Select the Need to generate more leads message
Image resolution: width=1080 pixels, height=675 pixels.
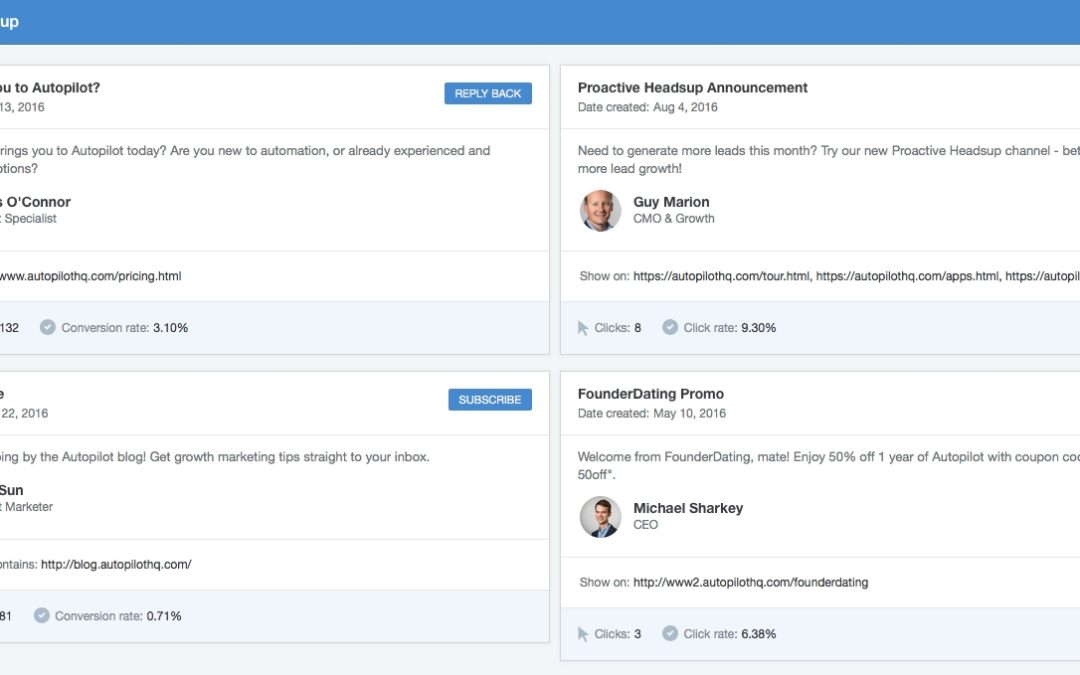pyautogui.click(x=828, y=160)
